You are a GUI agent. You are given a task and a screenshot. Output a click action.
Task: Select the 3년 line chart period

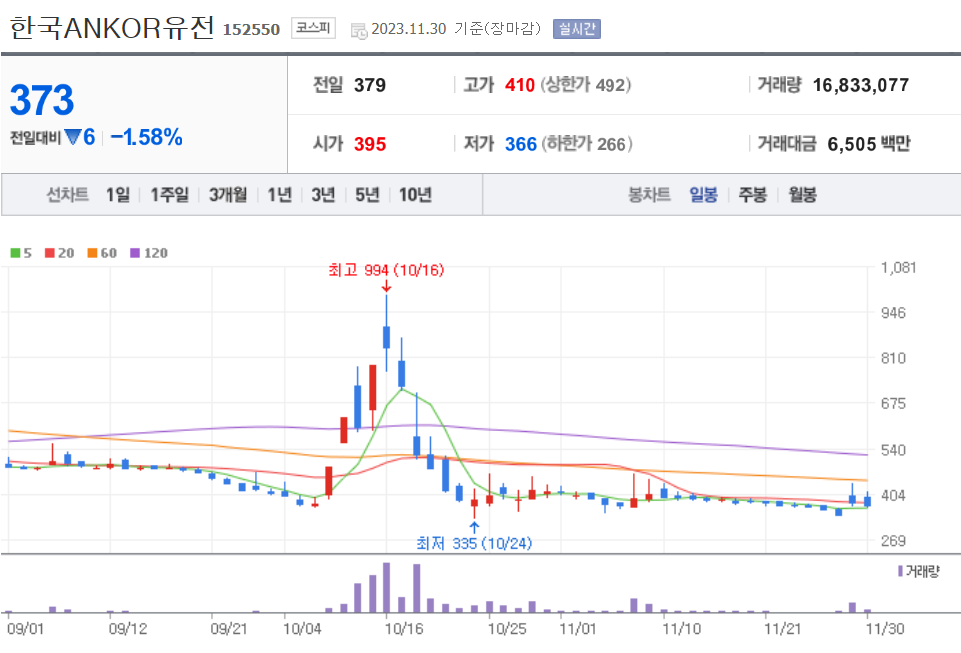click(323, 195)
